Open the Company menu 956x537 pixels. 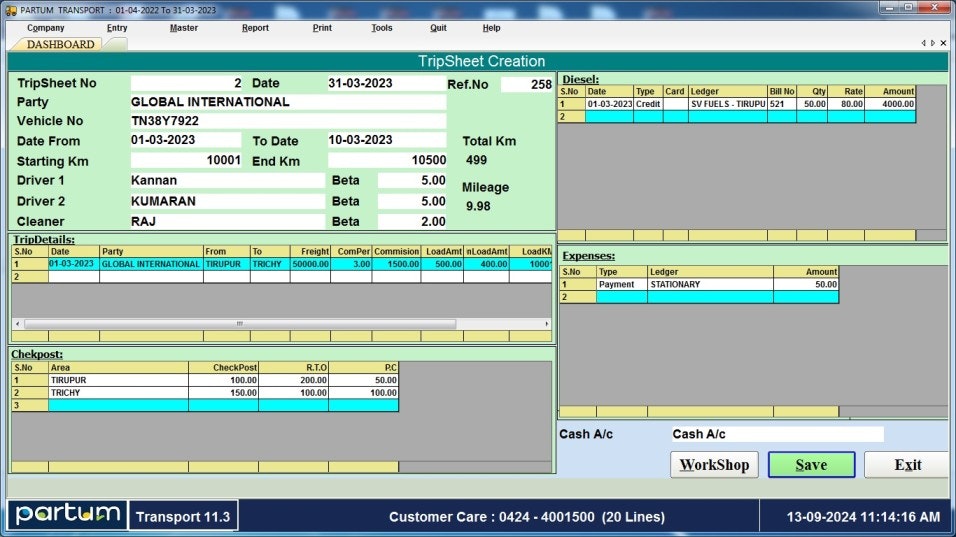click(x=45, y=28)
